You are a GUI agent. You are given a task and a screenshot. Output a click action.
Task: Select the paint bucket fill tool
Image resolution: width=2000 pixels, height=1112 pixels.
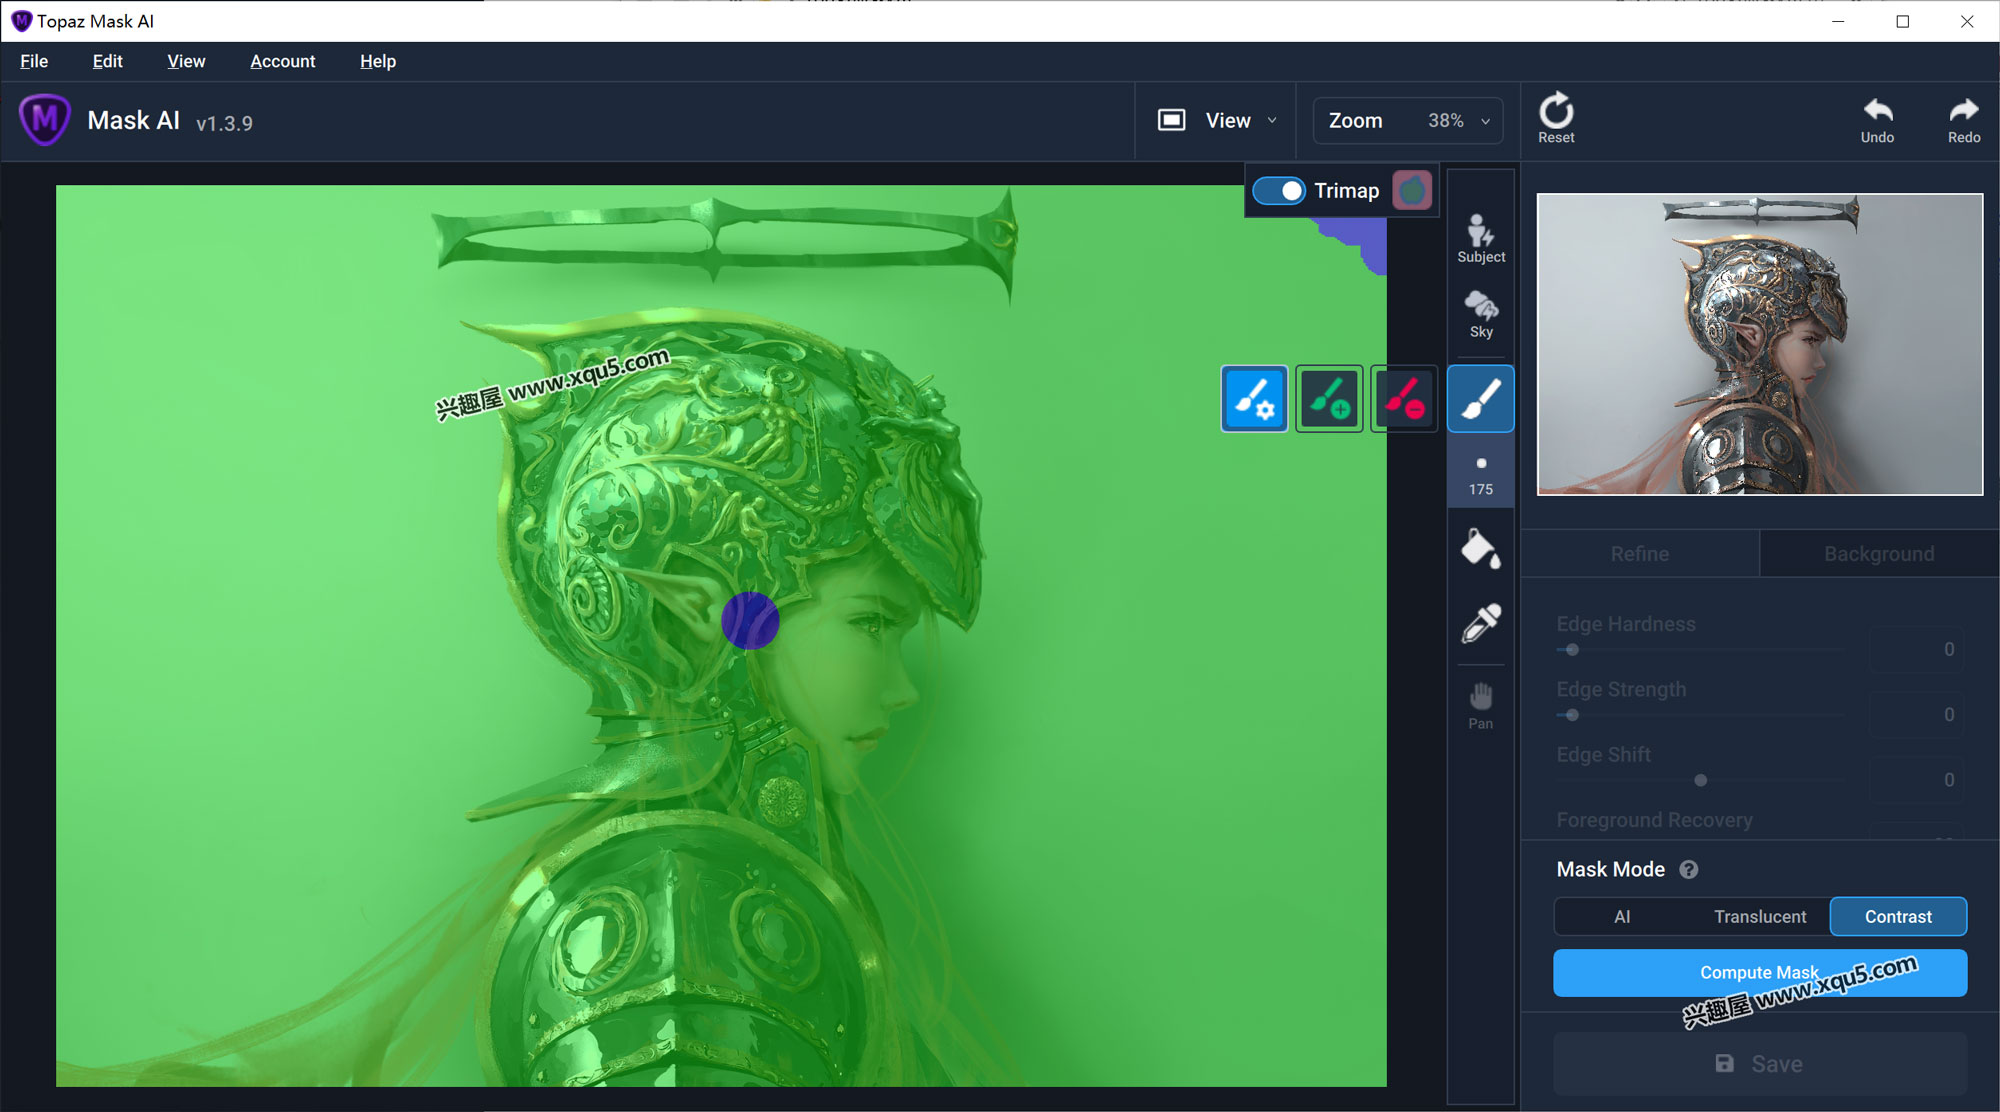pos(1480,549)
